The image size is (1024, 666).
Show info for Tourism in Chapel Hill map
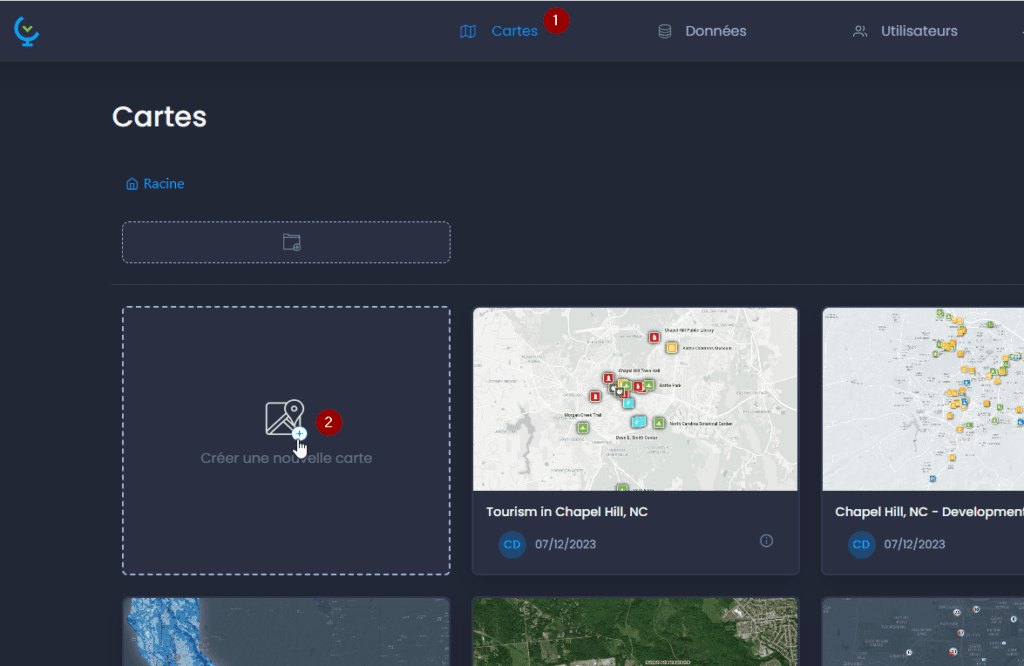tap(766, 541)
